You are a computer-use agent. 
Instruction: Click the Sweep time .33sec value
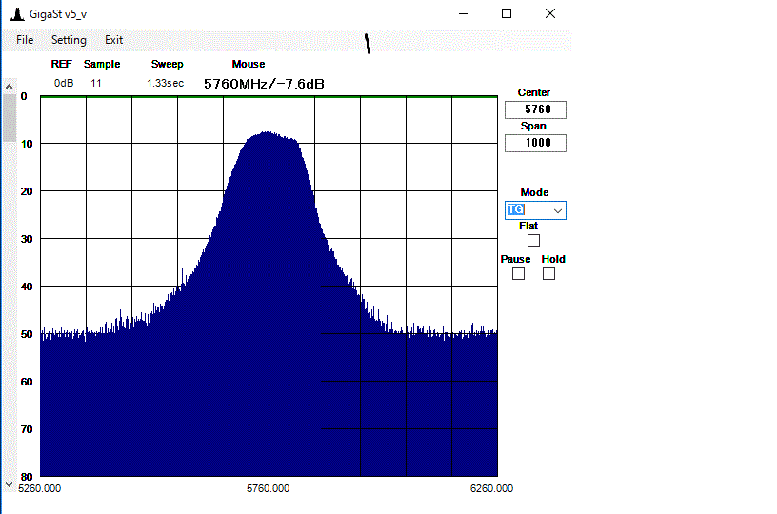(166, 83)
